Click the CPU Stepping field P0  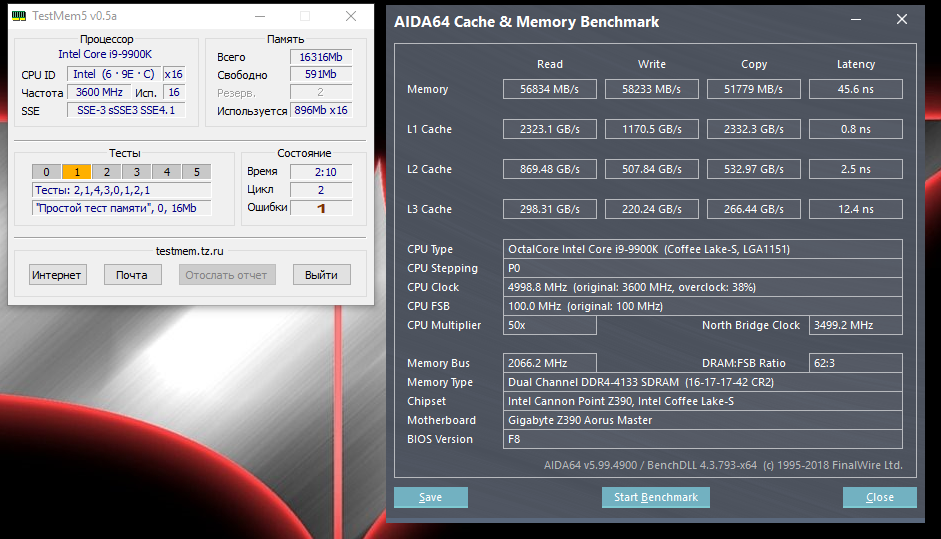[703, 268]
